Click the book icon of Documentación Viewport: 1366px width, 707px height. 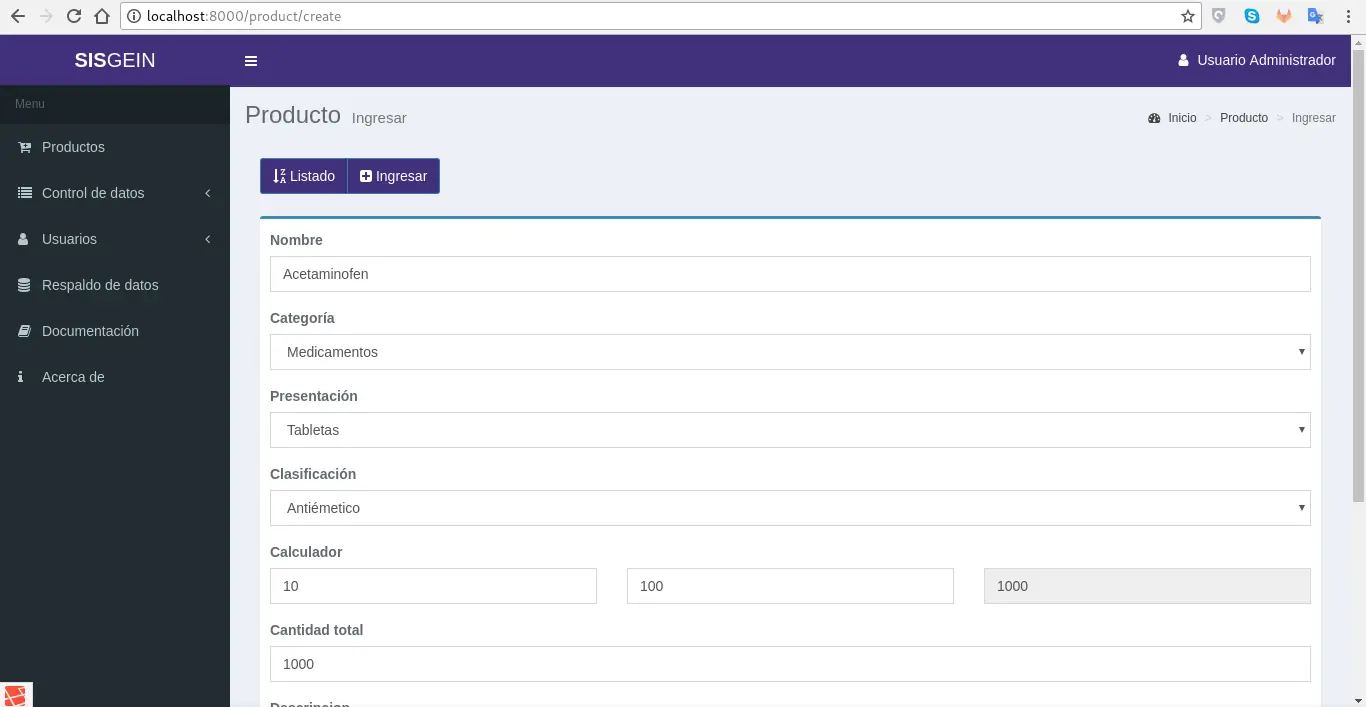coord(24,331)
